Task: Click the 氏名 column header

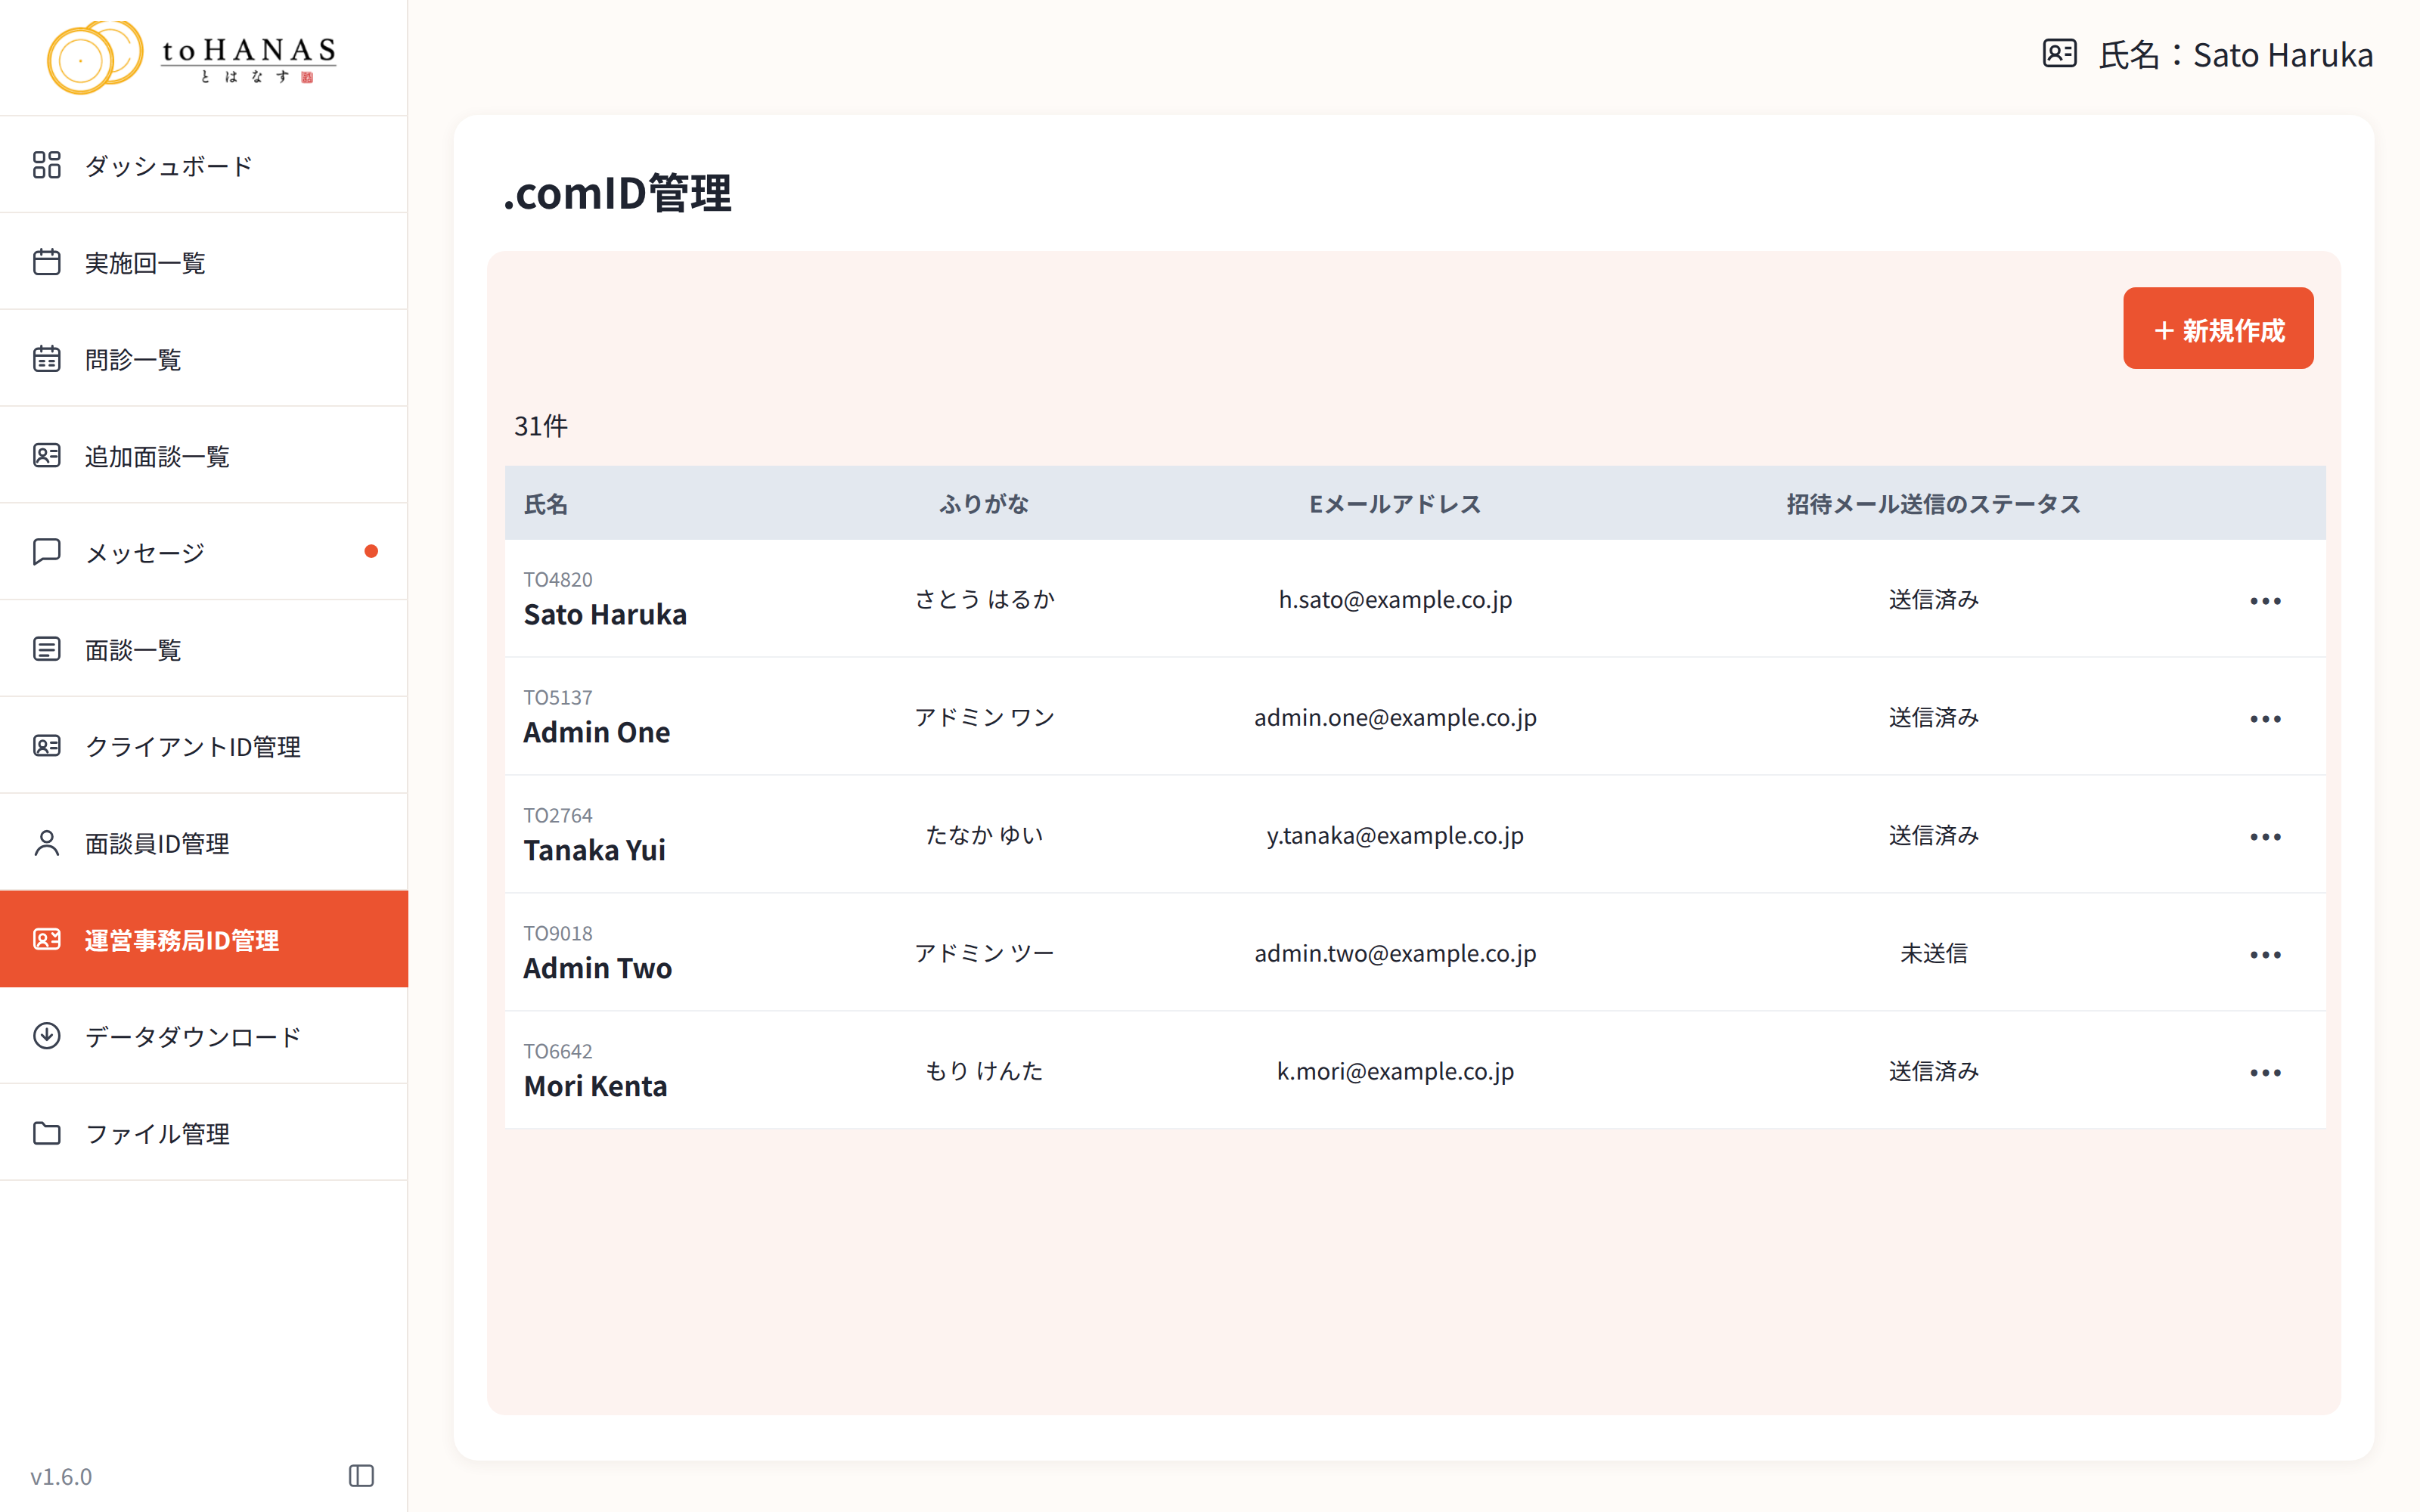Action: (546, 504)
